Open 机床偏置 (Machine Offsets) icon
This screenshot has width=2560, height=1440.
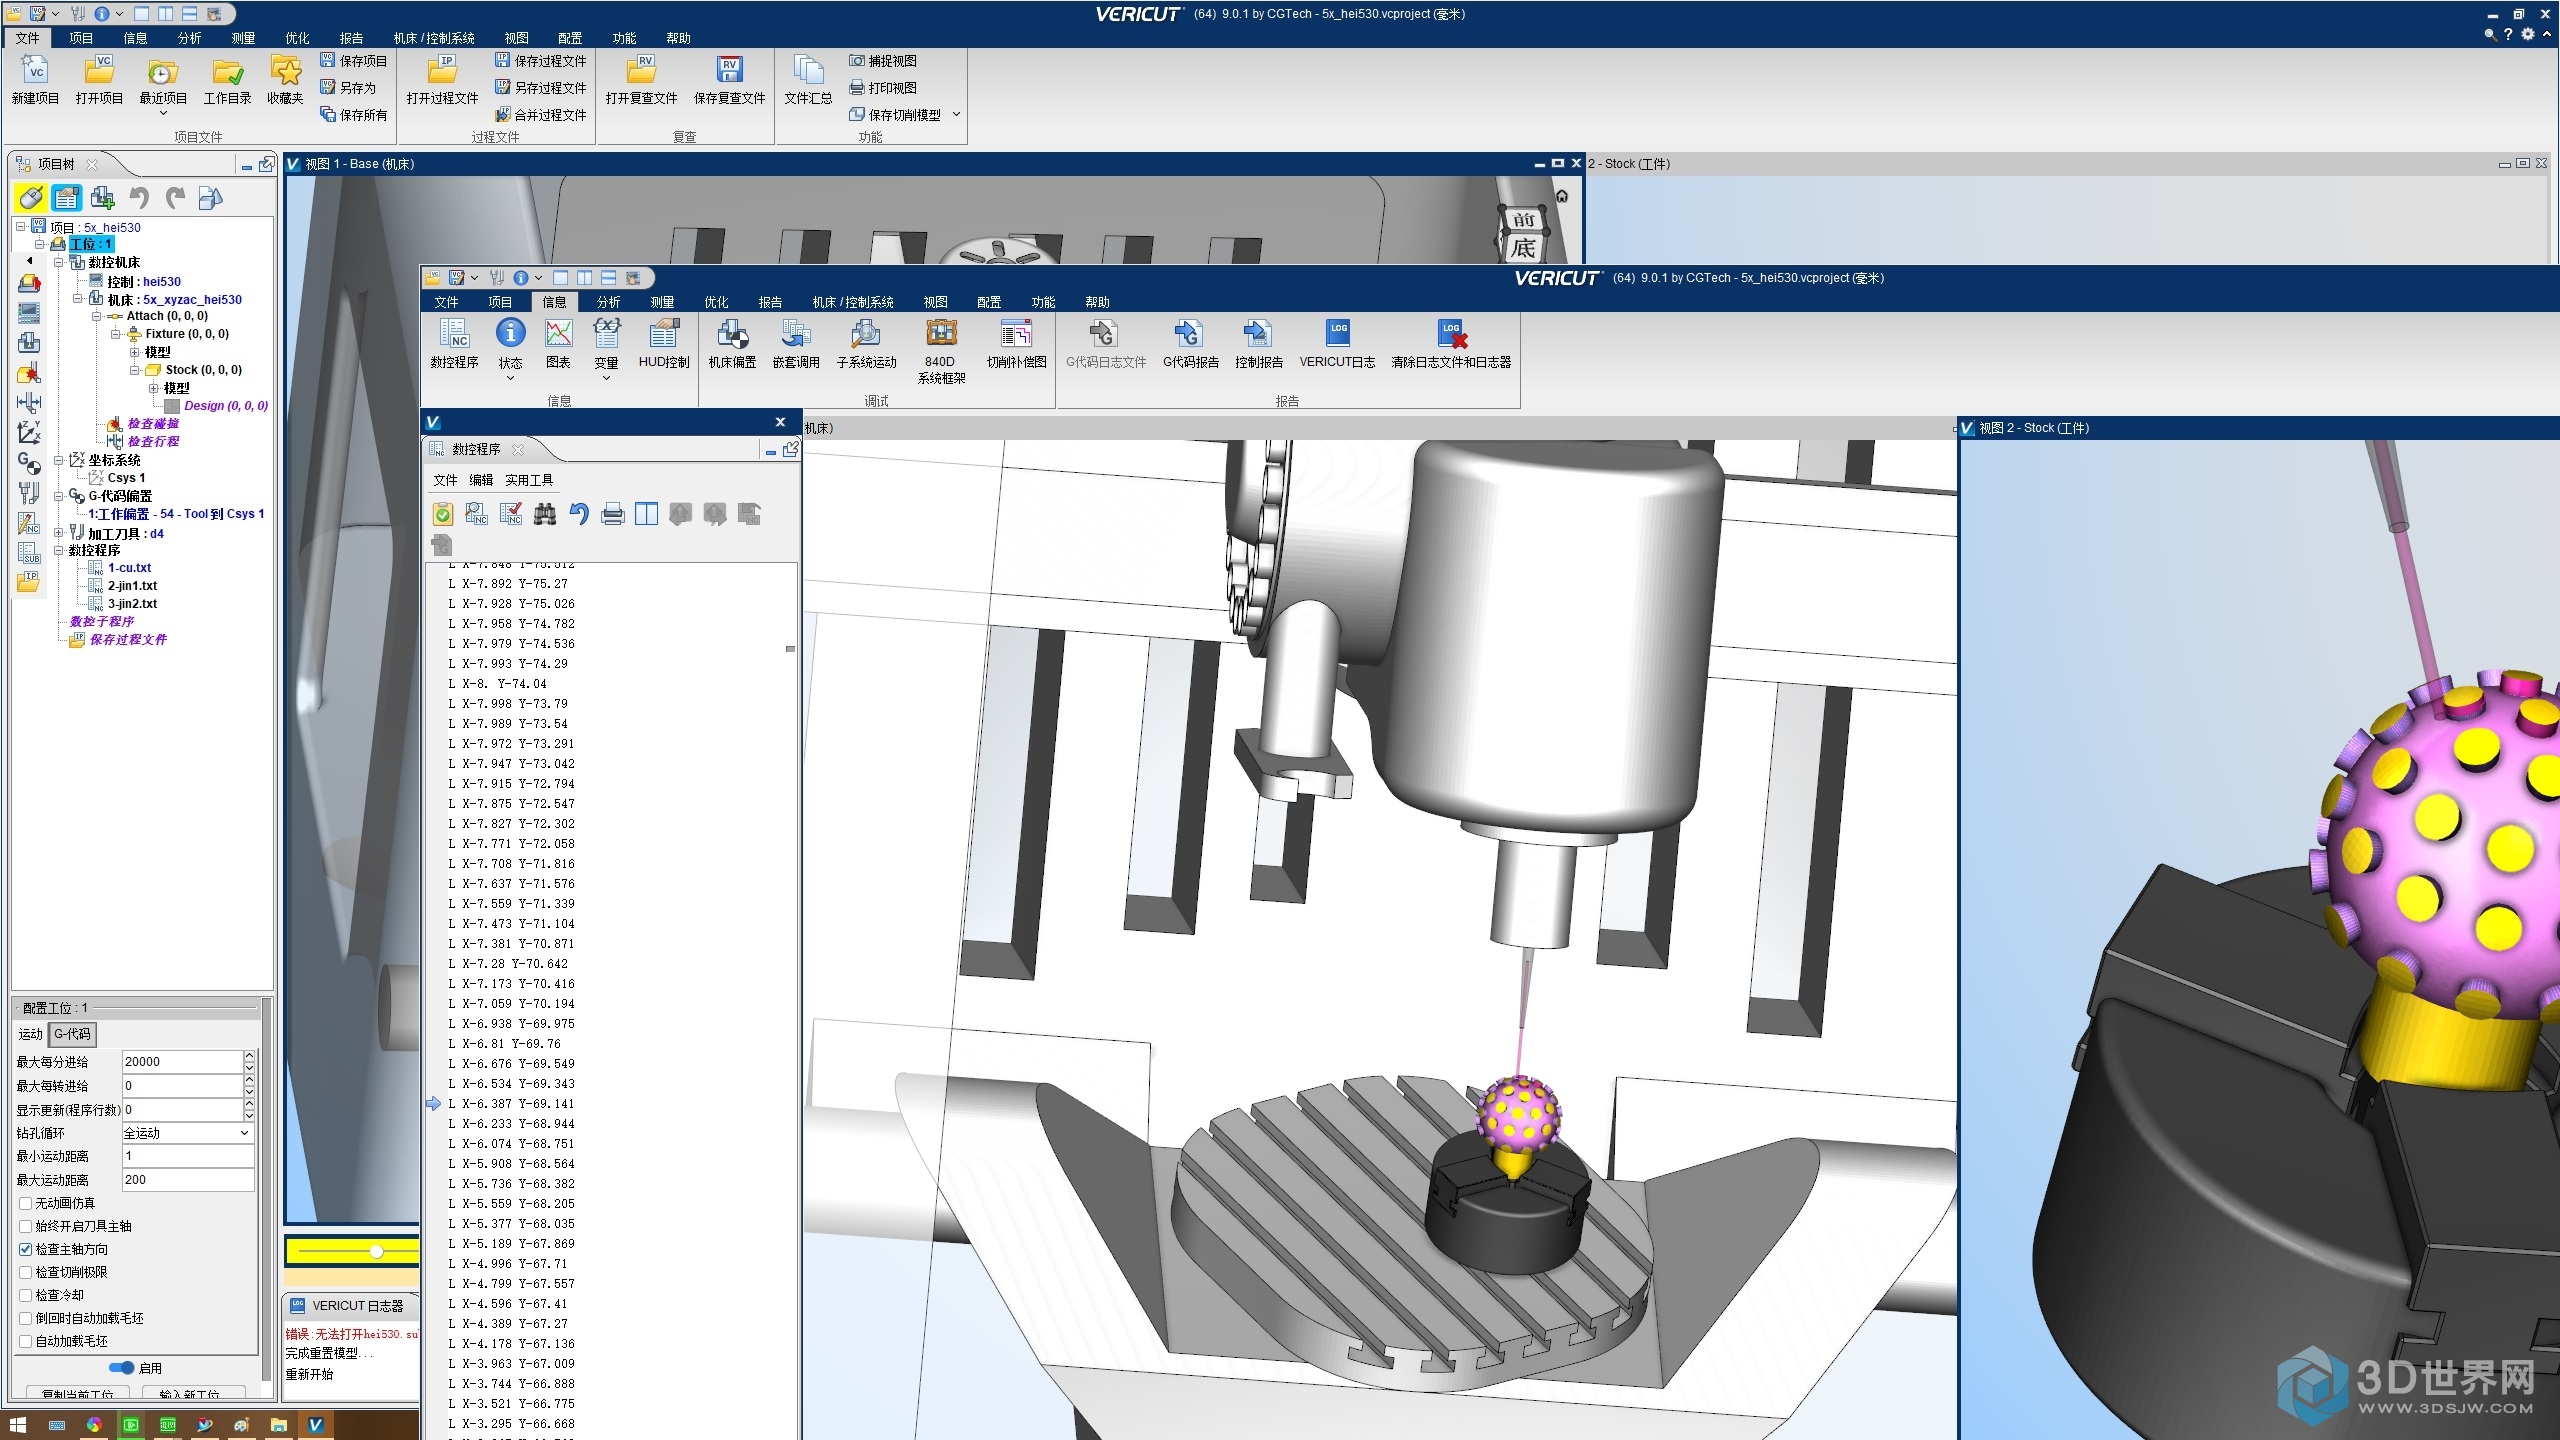click(732, 343)
